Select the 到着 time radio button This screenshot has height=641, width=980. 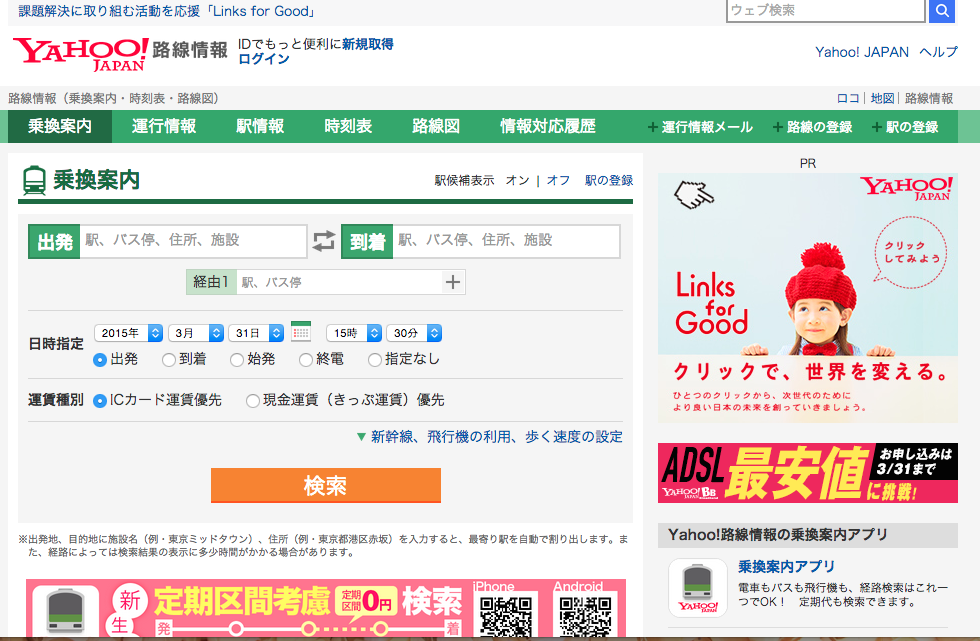click(x=168, y=360)
